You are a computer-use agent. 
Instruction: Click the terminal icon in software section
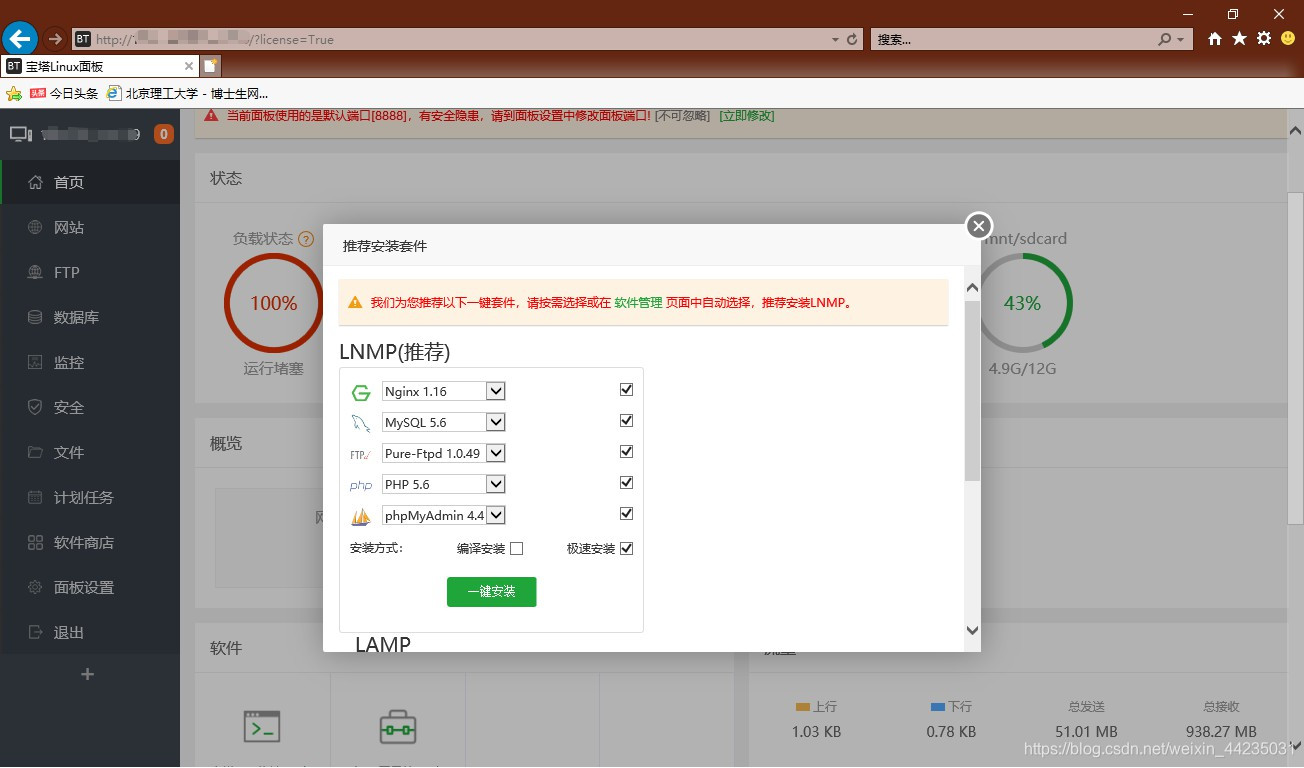262,727
